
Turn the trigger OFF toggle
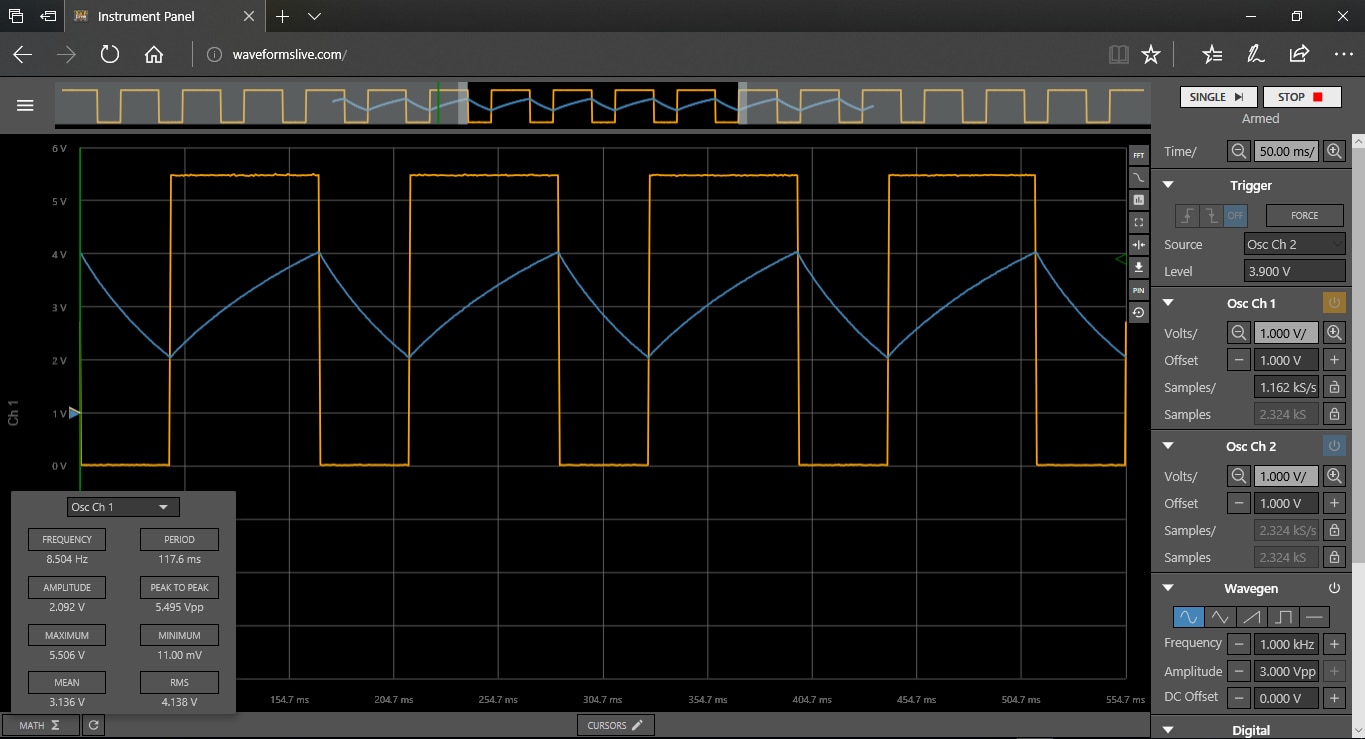(x=1236, y=215)
